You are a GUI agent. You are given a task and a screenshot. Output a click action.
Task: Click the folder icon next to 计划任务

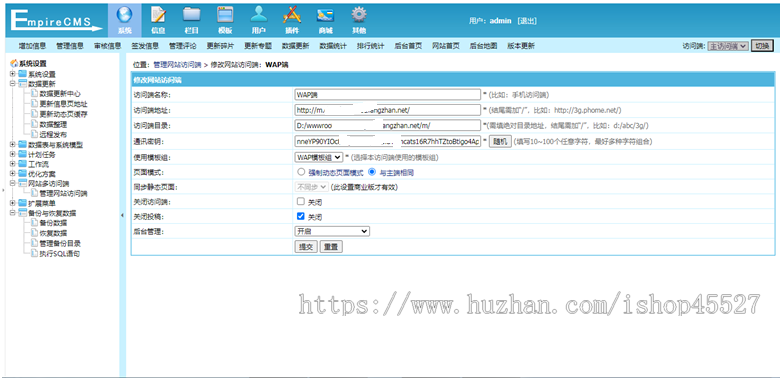click(x=22, y=155)
